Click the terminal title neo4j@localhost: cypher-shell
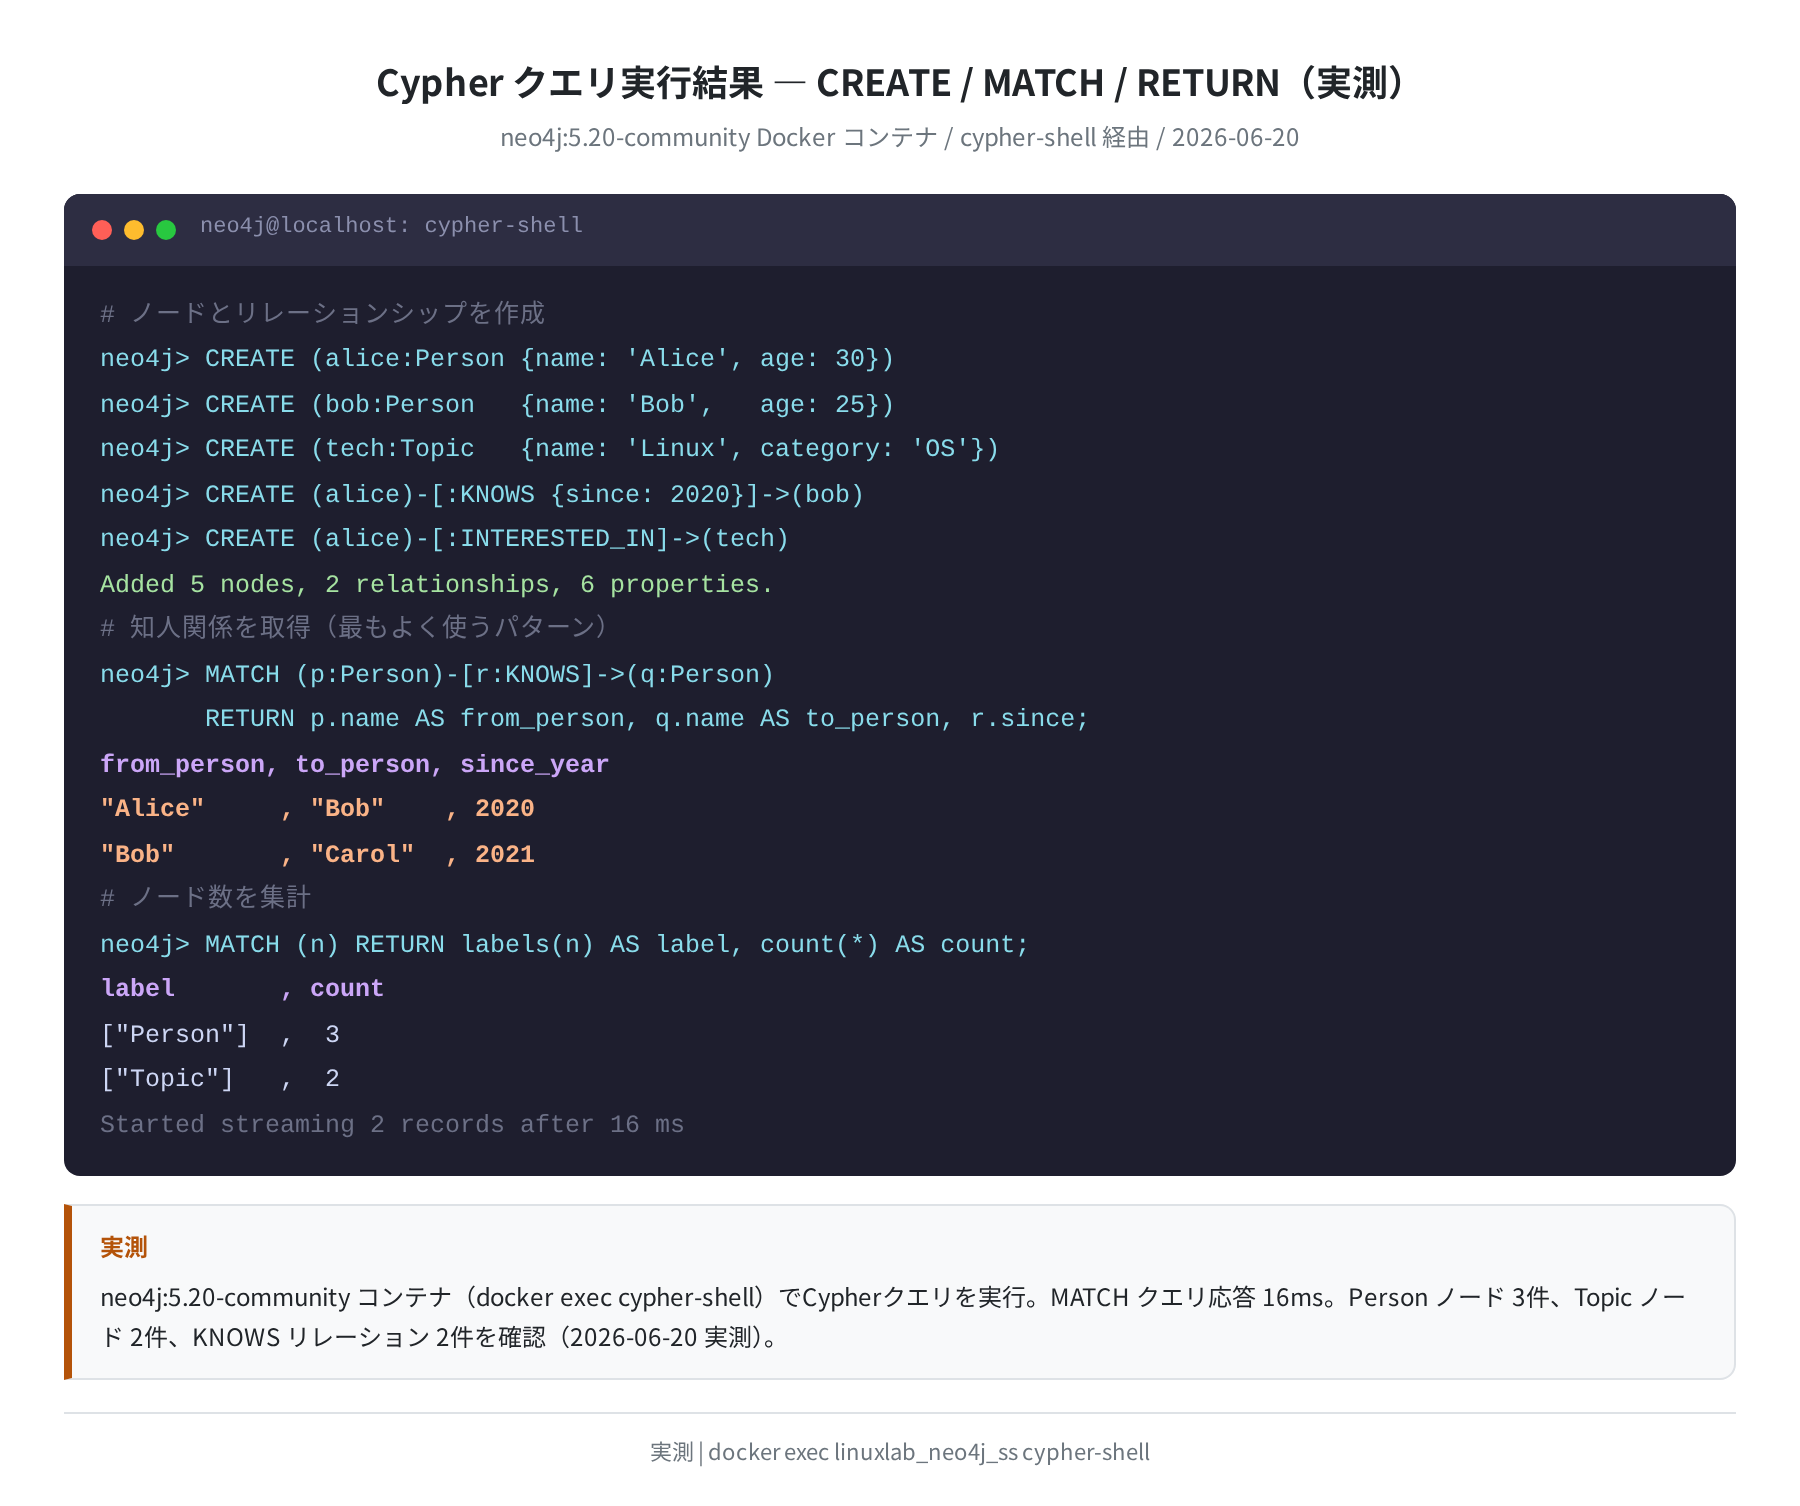Screen dimensions: 1800x1506 [391, 226]
